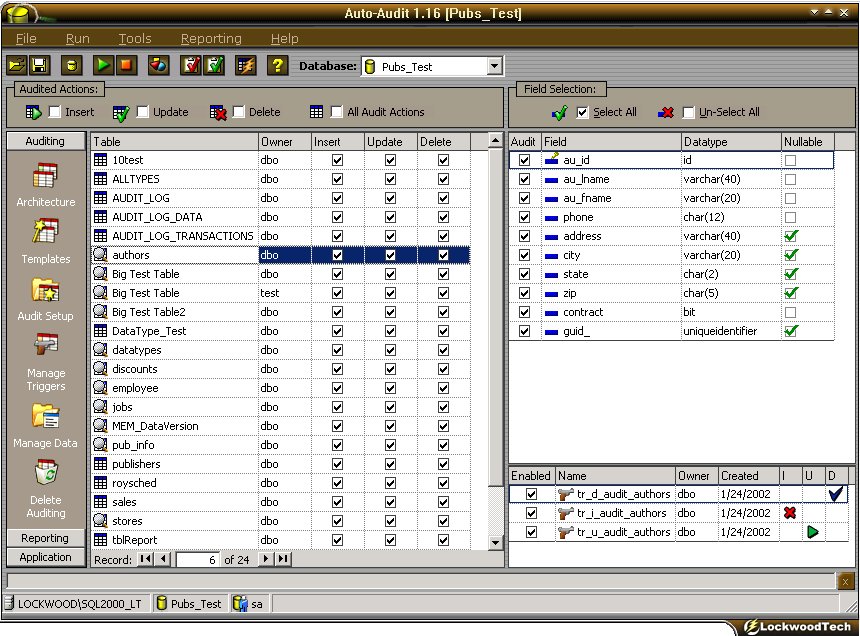The image size is (860, 636).
Task: Click the green arrow on tr_u_audit_authors row
Action: [x=813, y=532]
